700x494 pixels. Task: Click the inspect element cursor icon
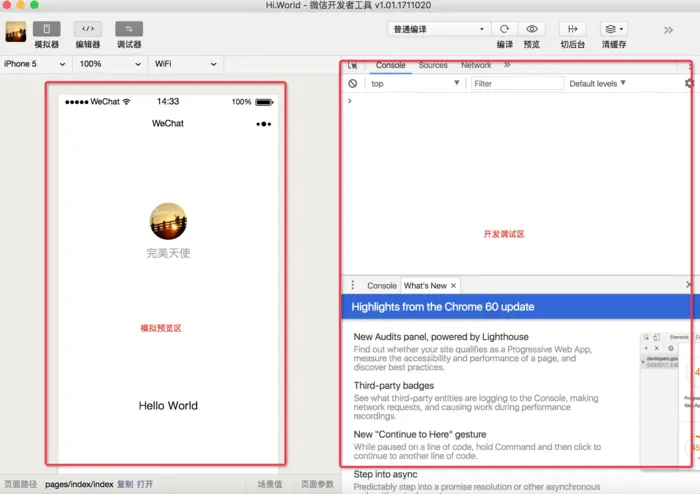coord(352,65)
